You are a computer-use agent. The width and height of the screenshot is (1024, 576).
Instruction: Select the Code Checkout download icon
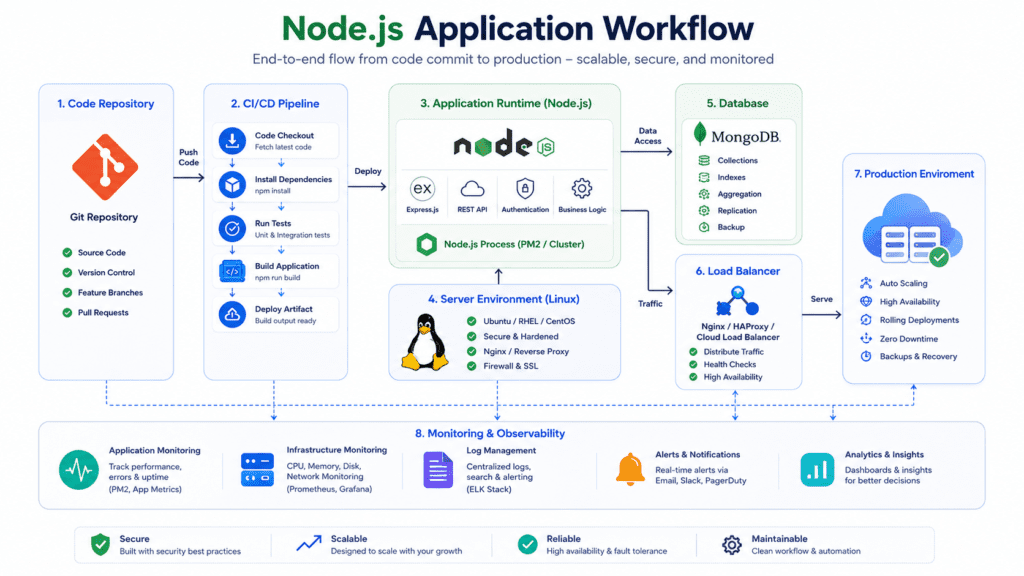232,140
